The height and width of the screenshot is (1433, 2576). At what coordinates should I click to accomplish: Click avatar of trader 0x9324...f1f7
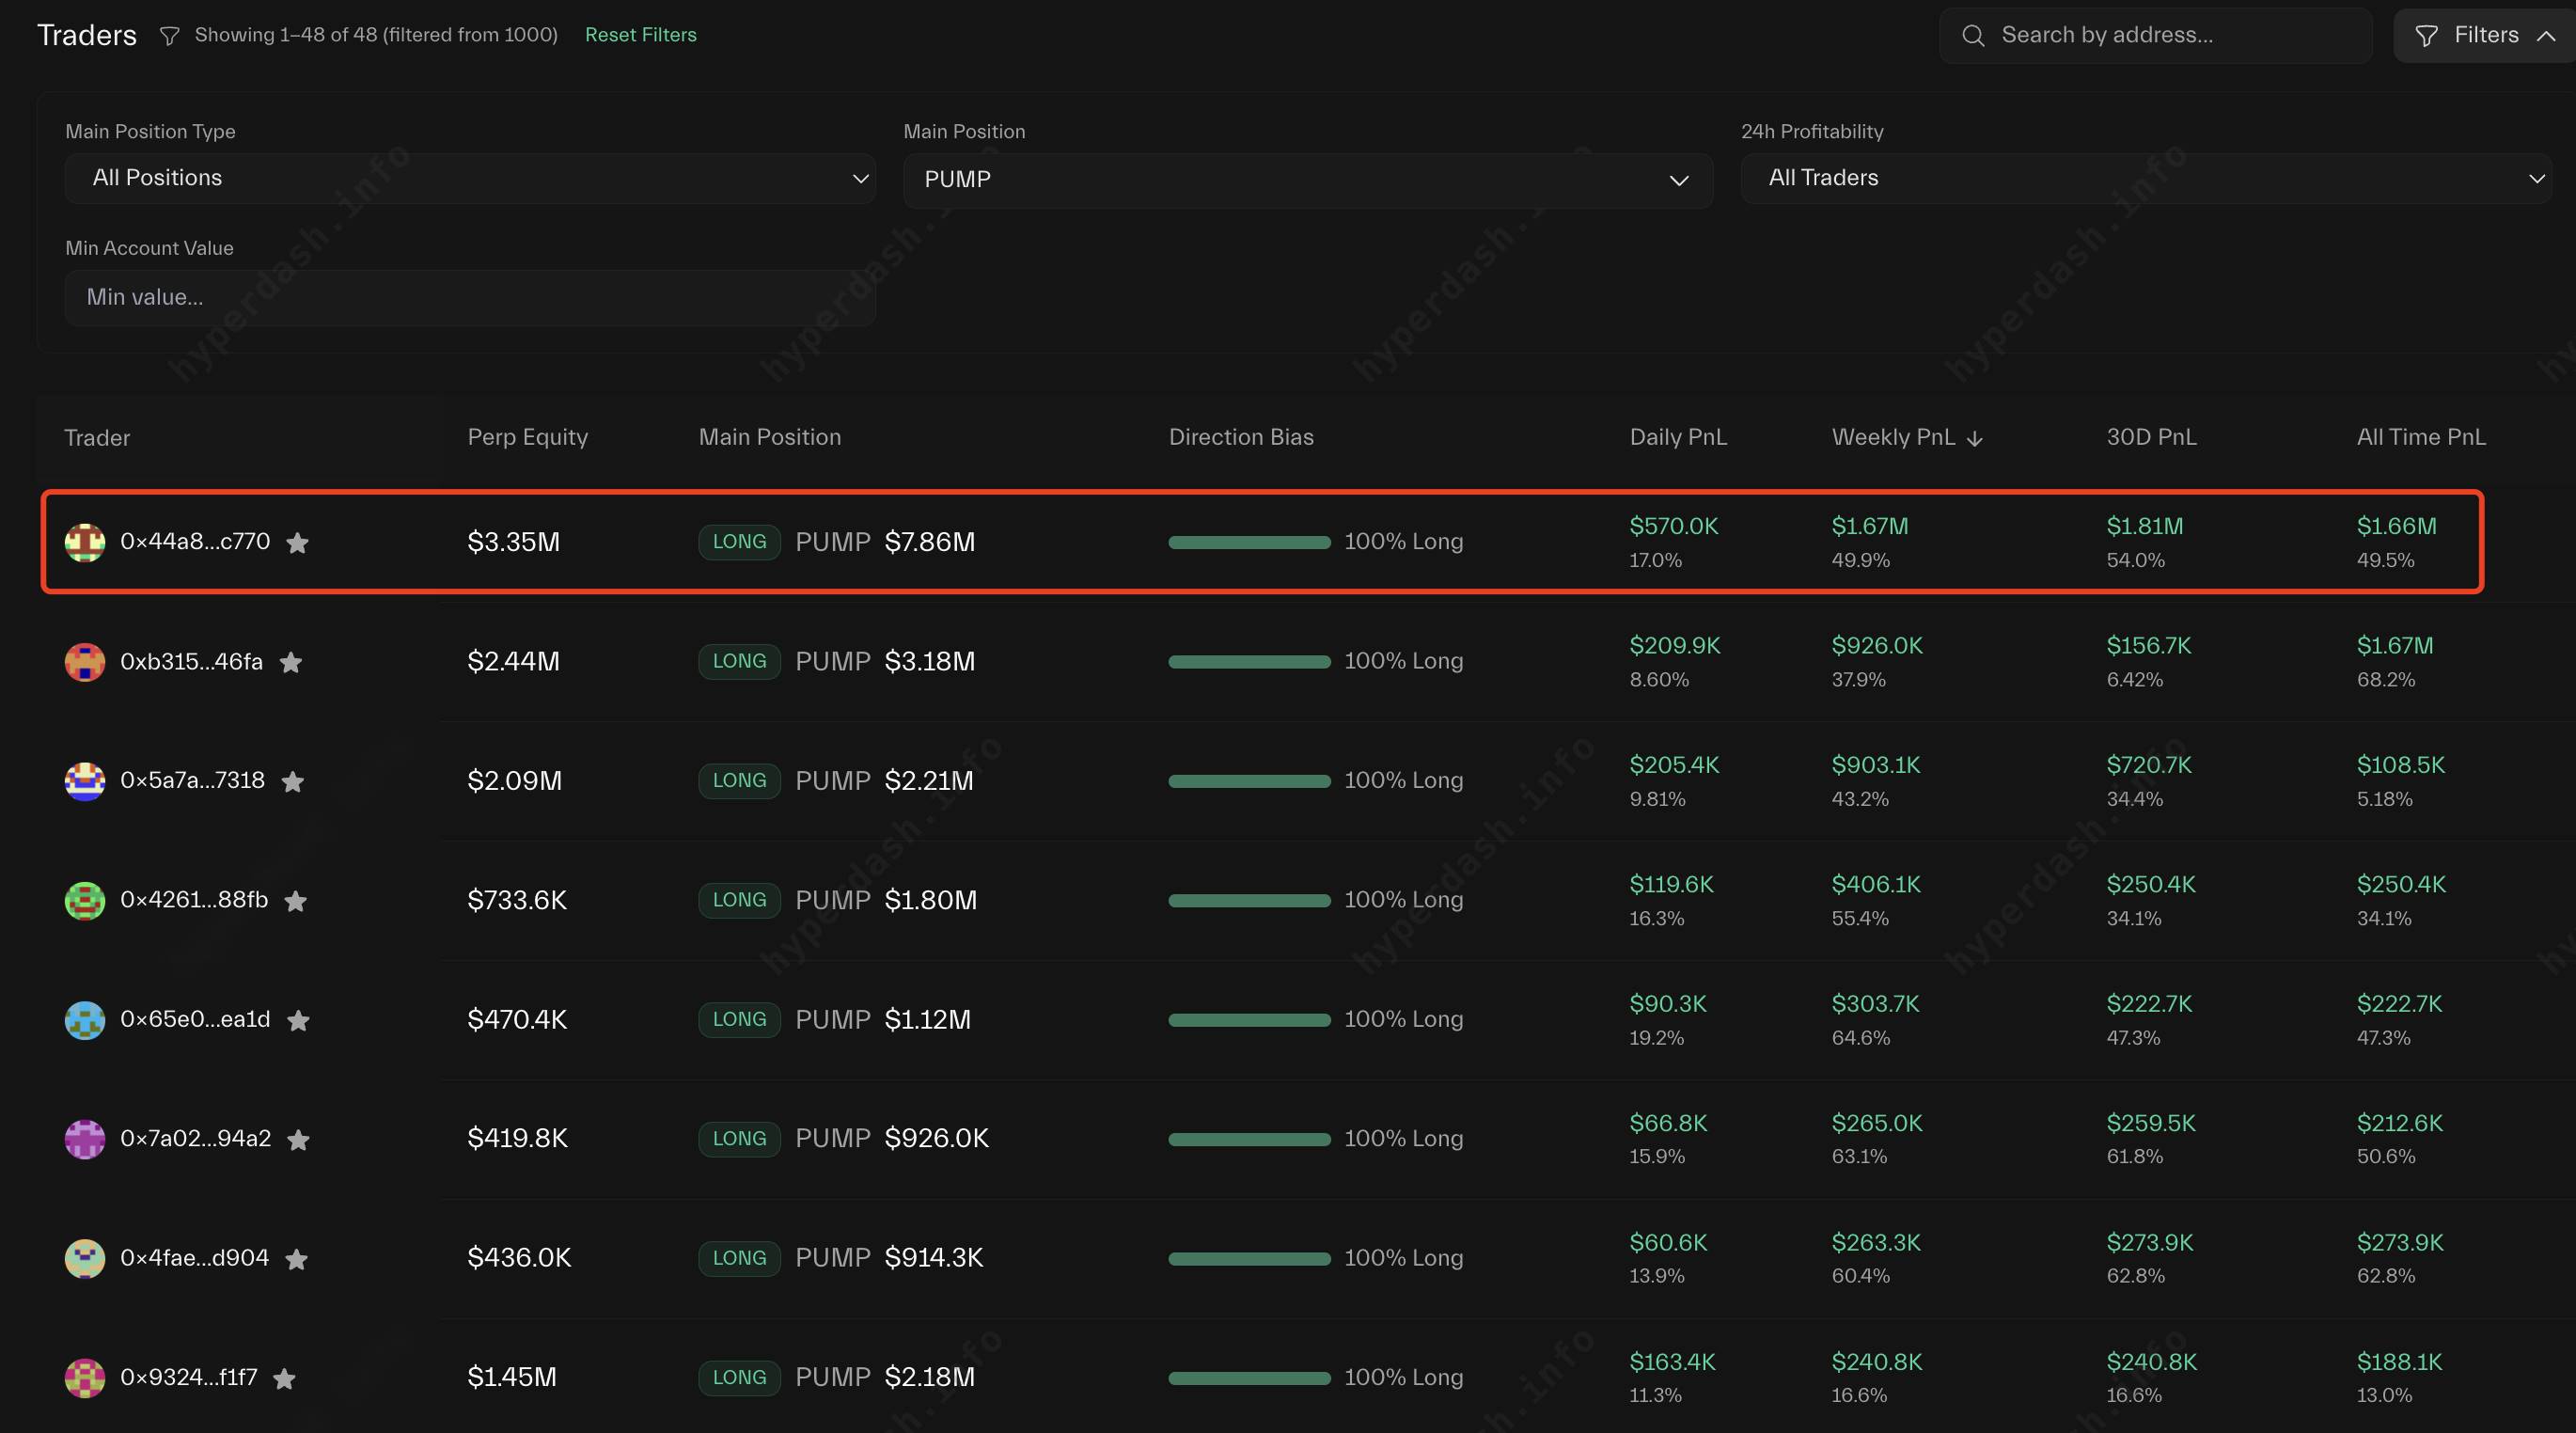[85, 1378]
